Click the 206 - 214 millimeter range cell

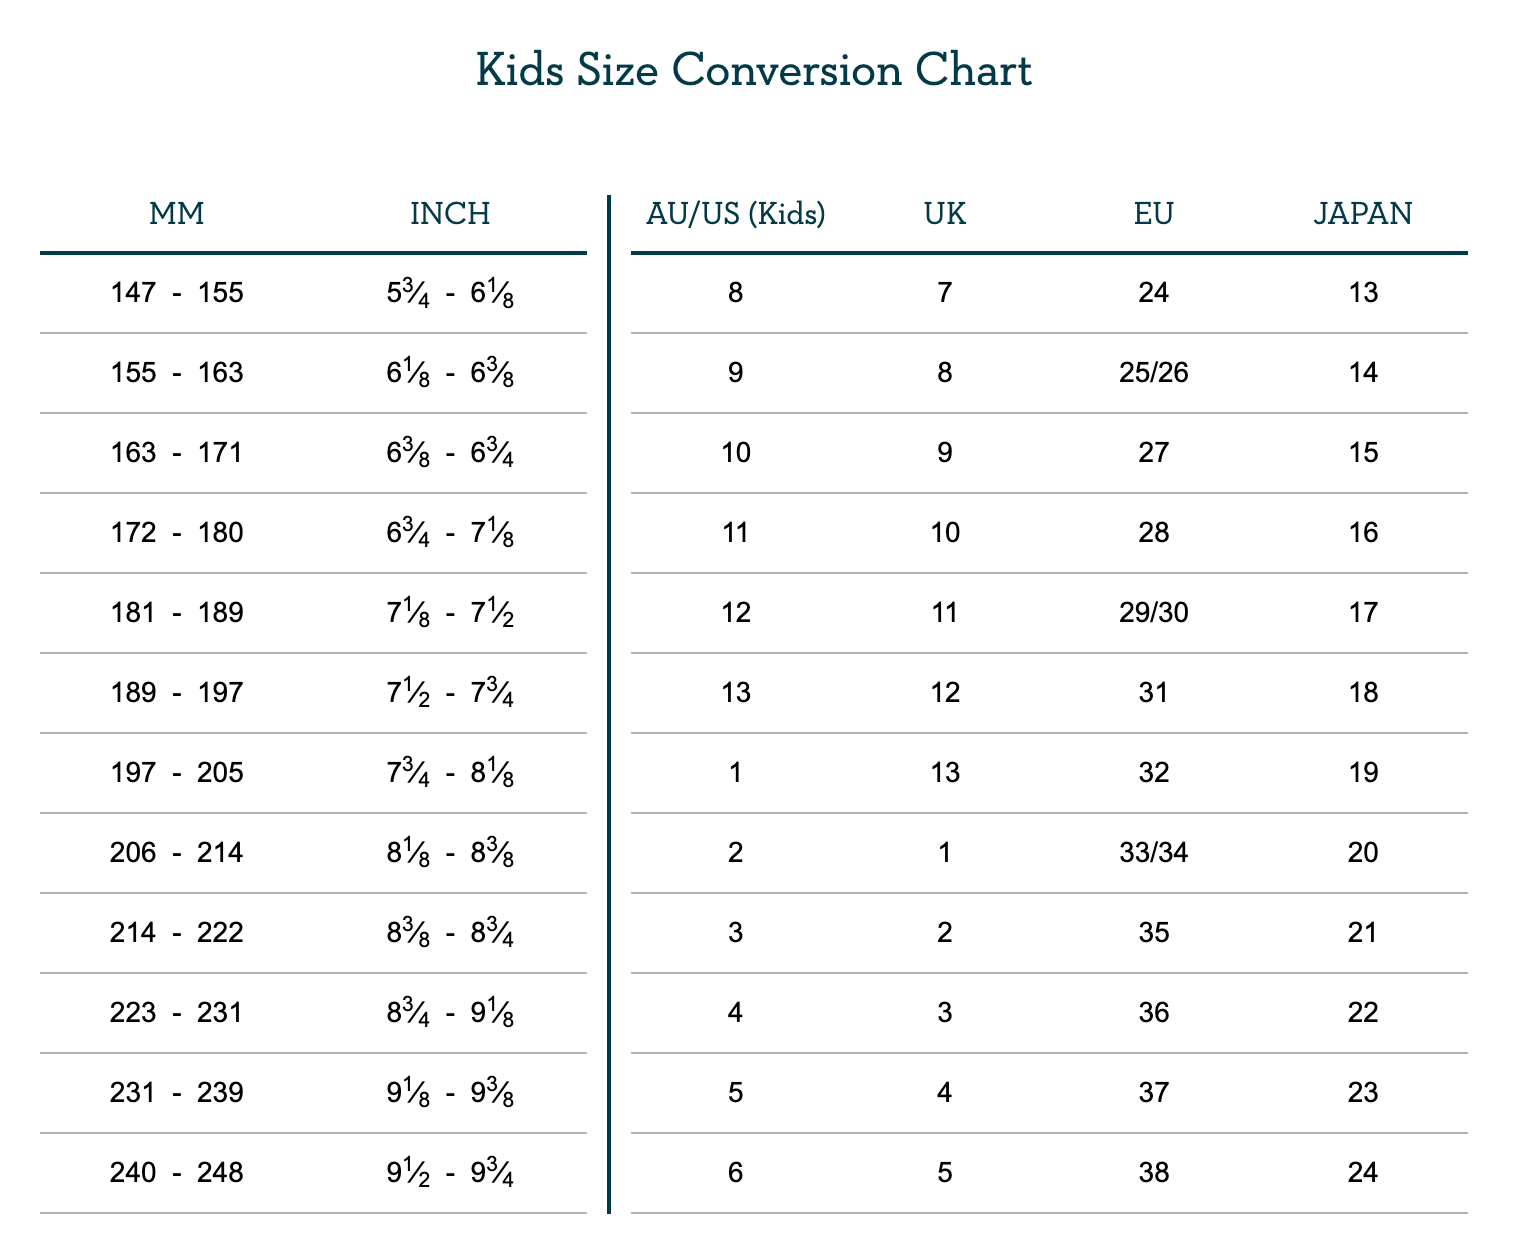[177, 853]
